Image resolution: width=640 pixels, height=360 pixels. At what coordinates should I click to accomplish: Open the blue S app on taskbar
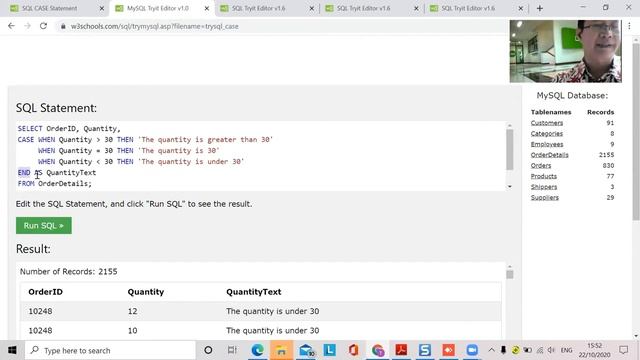pos(425,350)
